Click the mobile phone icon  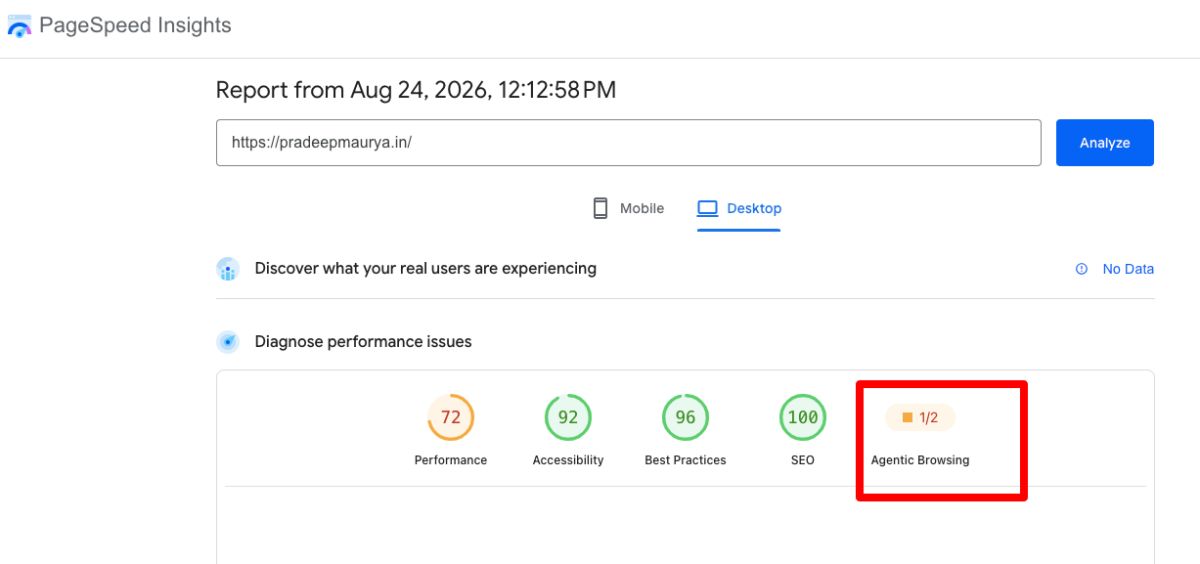(x=600, y=208)
